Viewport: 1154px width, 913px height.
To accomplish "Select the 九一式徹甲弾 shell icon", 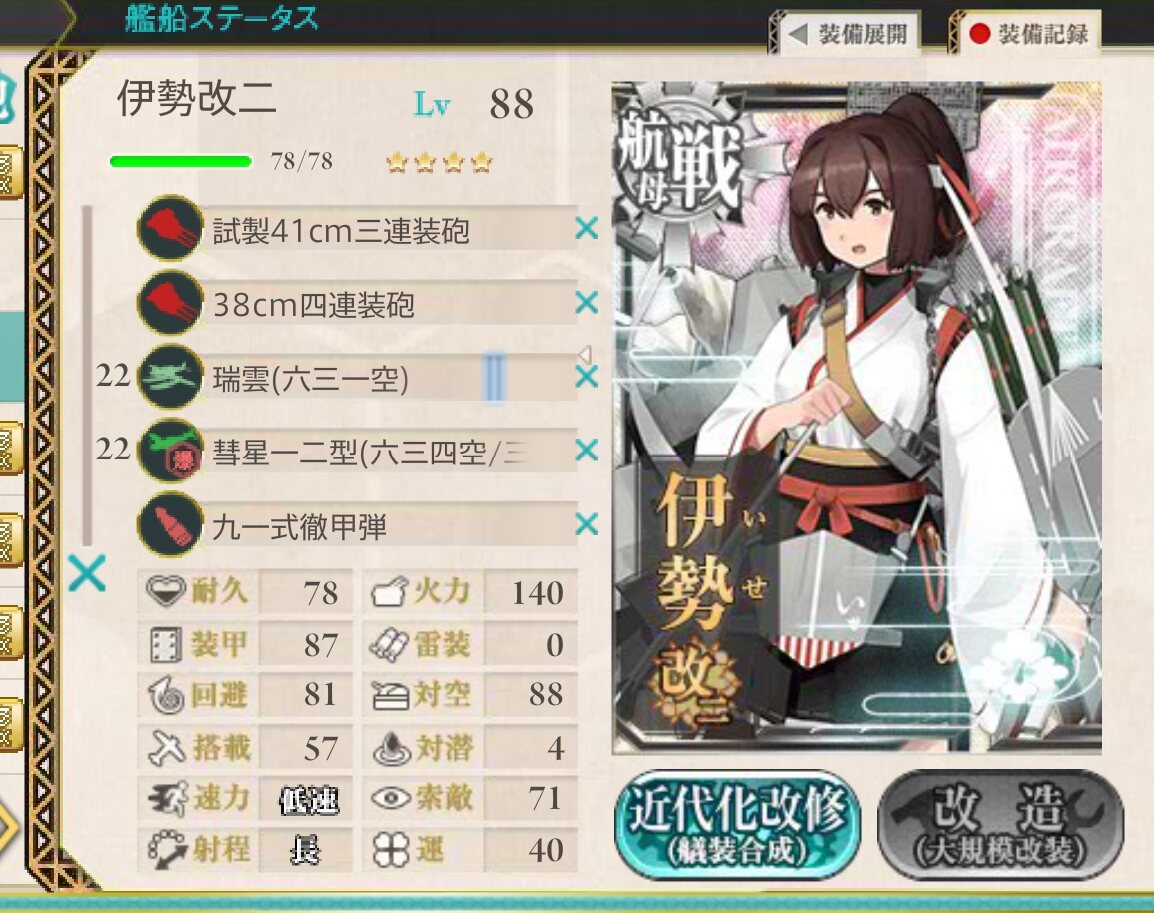I will pos(170,525).
